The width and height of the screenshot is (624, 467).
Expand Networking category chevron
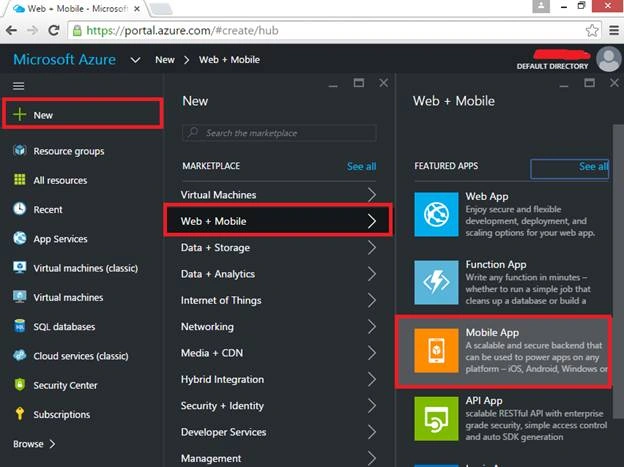(x=372, y=326)
